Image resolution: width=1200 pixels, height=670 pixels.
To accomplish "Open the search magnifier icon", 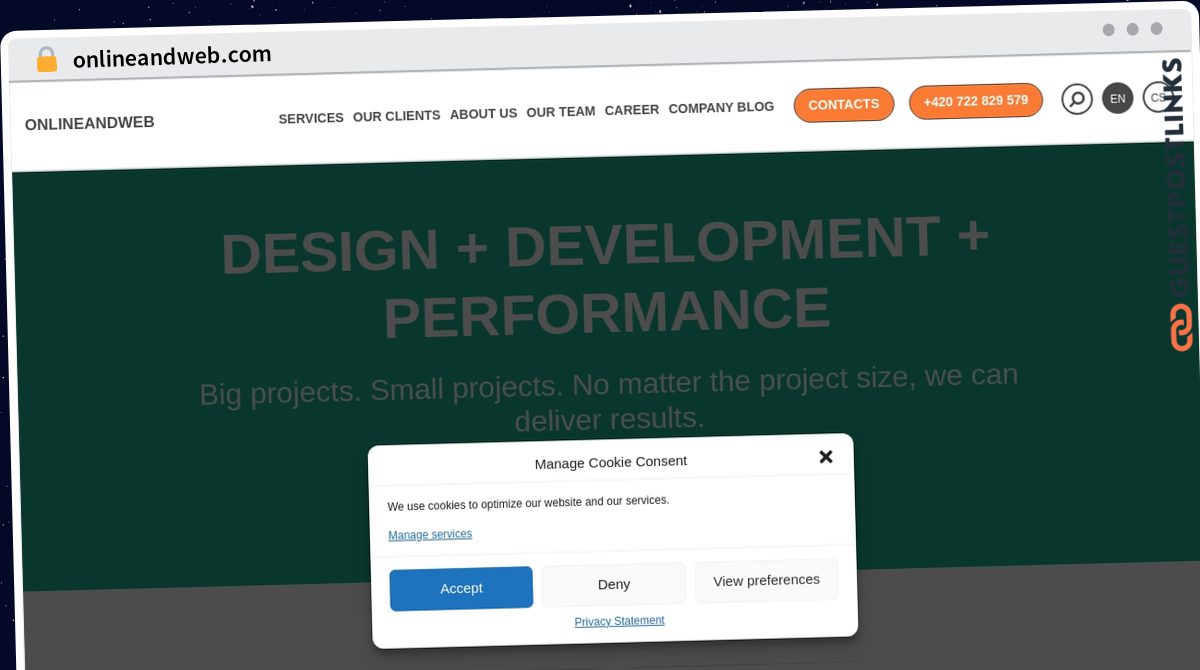I will 1076,99.
